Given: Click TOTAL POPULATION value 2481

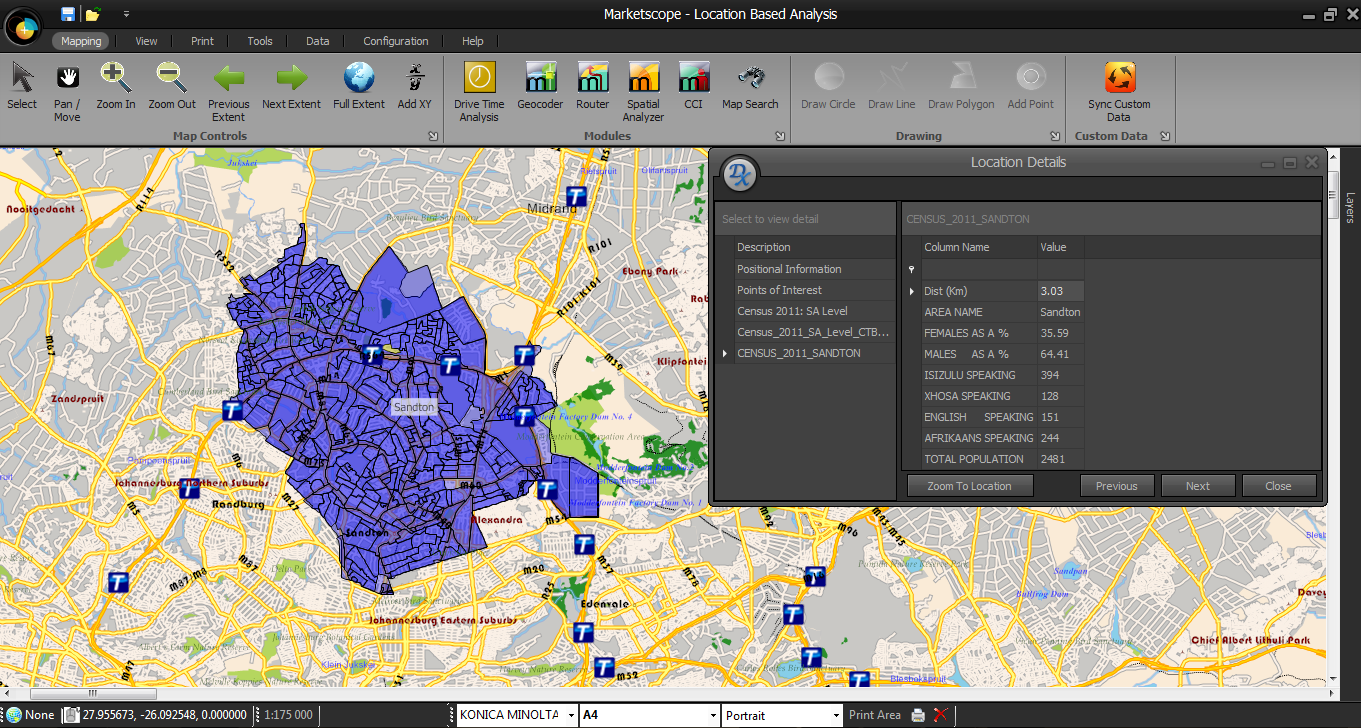Looking at the screenshot, I should coord(1060,459).
